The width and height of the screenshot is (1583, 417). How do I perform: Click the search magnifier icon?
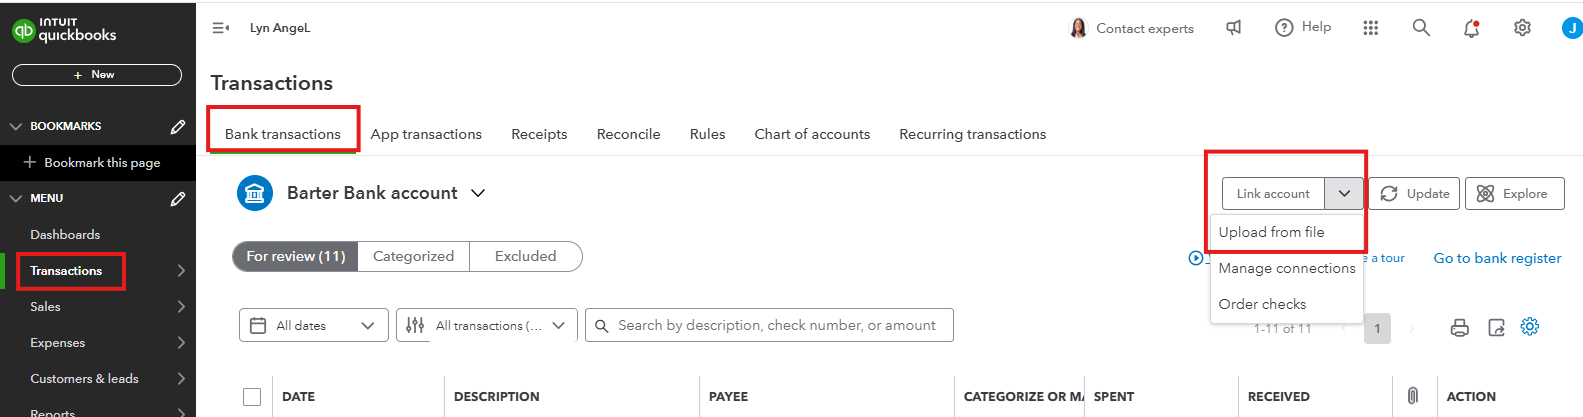(1421, 28)
